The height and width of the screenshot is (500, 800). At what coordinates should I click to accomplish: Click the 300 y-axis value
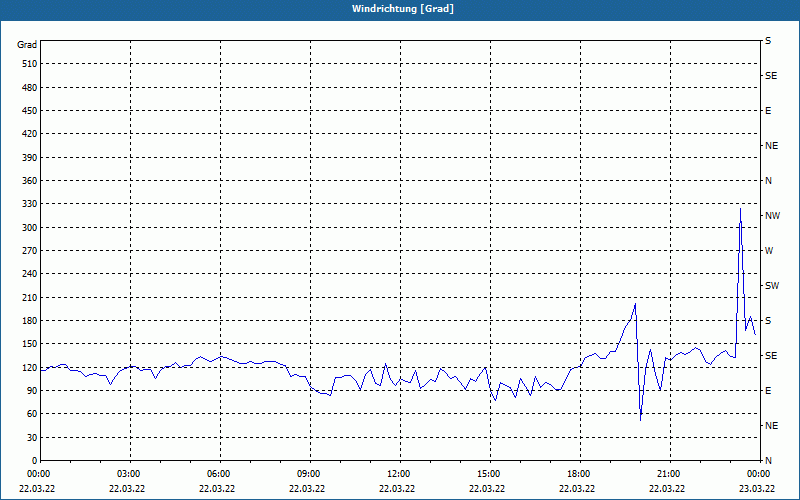(30, 228)
